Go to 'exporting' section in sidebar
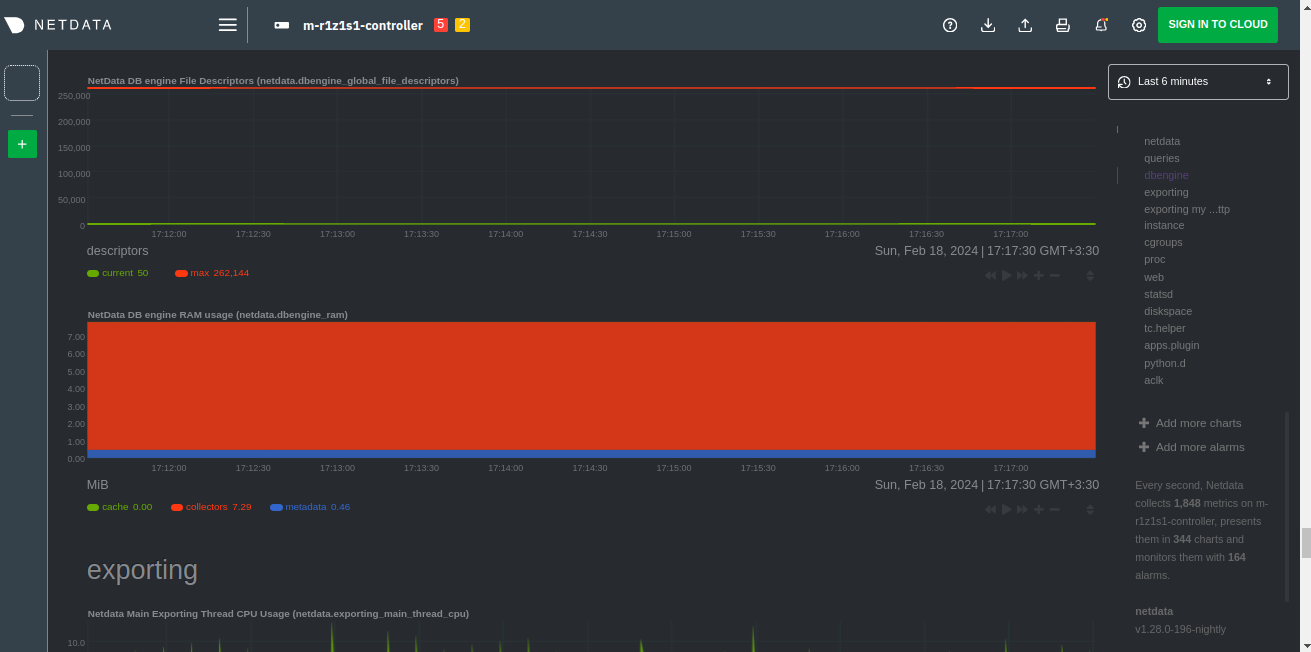This screenshot has width=1311, height=652. point(1166,192)
